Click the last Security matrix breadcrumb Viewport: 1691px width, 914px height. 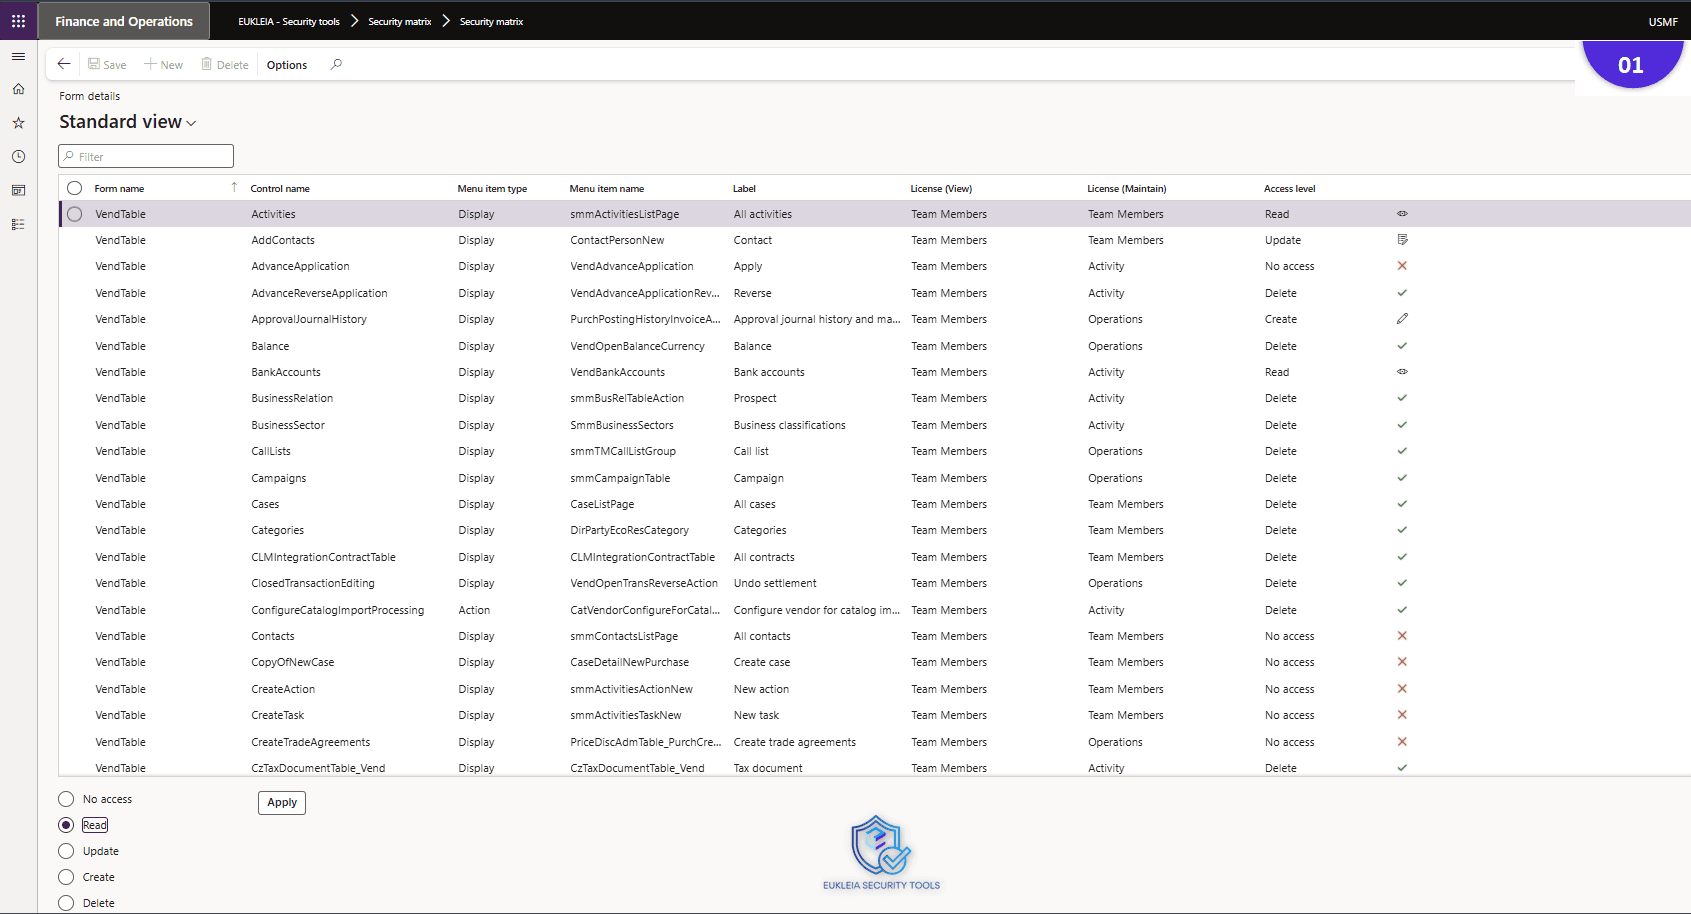click(491, 21)
